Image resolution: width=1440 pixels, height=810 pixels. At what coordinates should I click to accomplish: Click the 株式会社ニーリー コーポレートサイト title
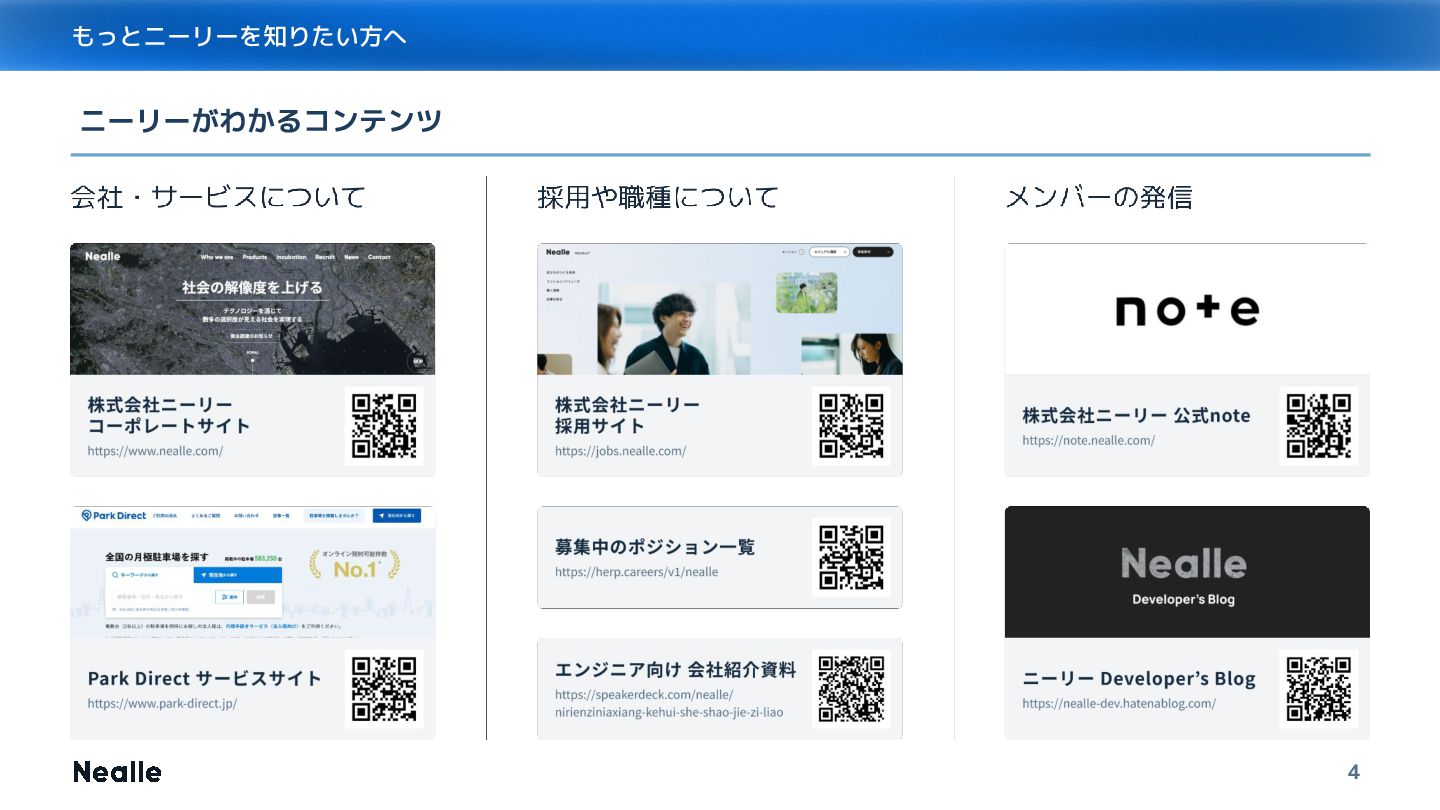pyautogui.click(x=169, y=415)
